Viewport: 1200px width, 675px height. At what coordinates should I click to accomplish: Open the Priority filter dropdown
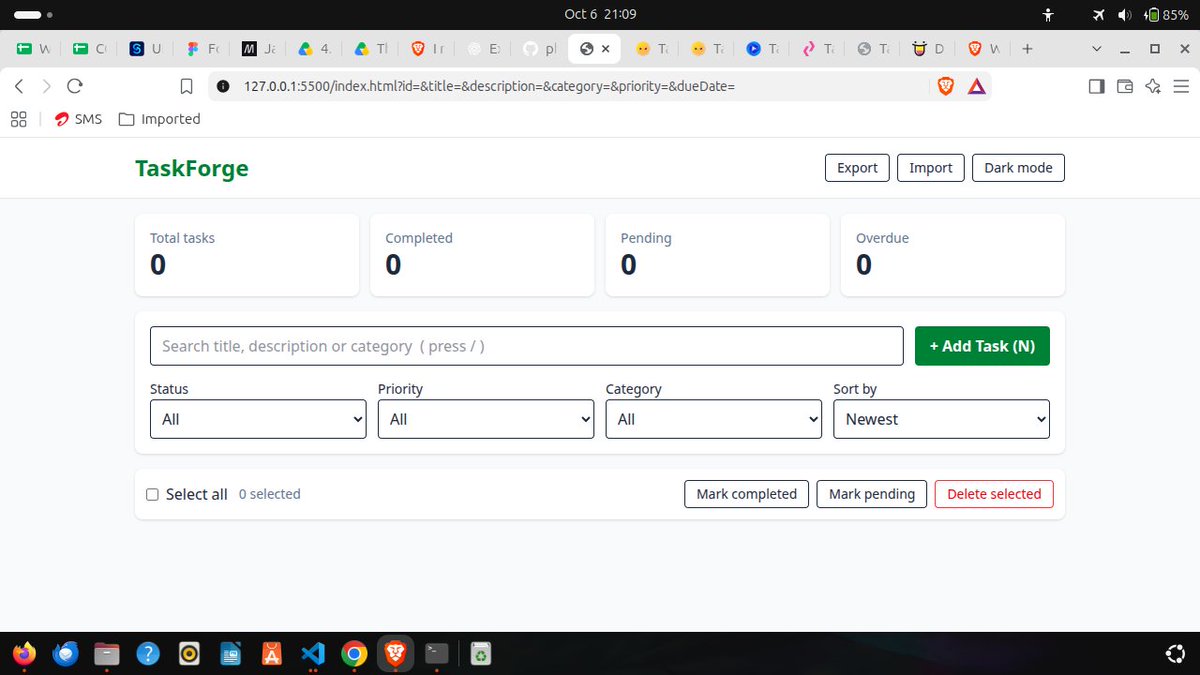[x=486, y=419]
